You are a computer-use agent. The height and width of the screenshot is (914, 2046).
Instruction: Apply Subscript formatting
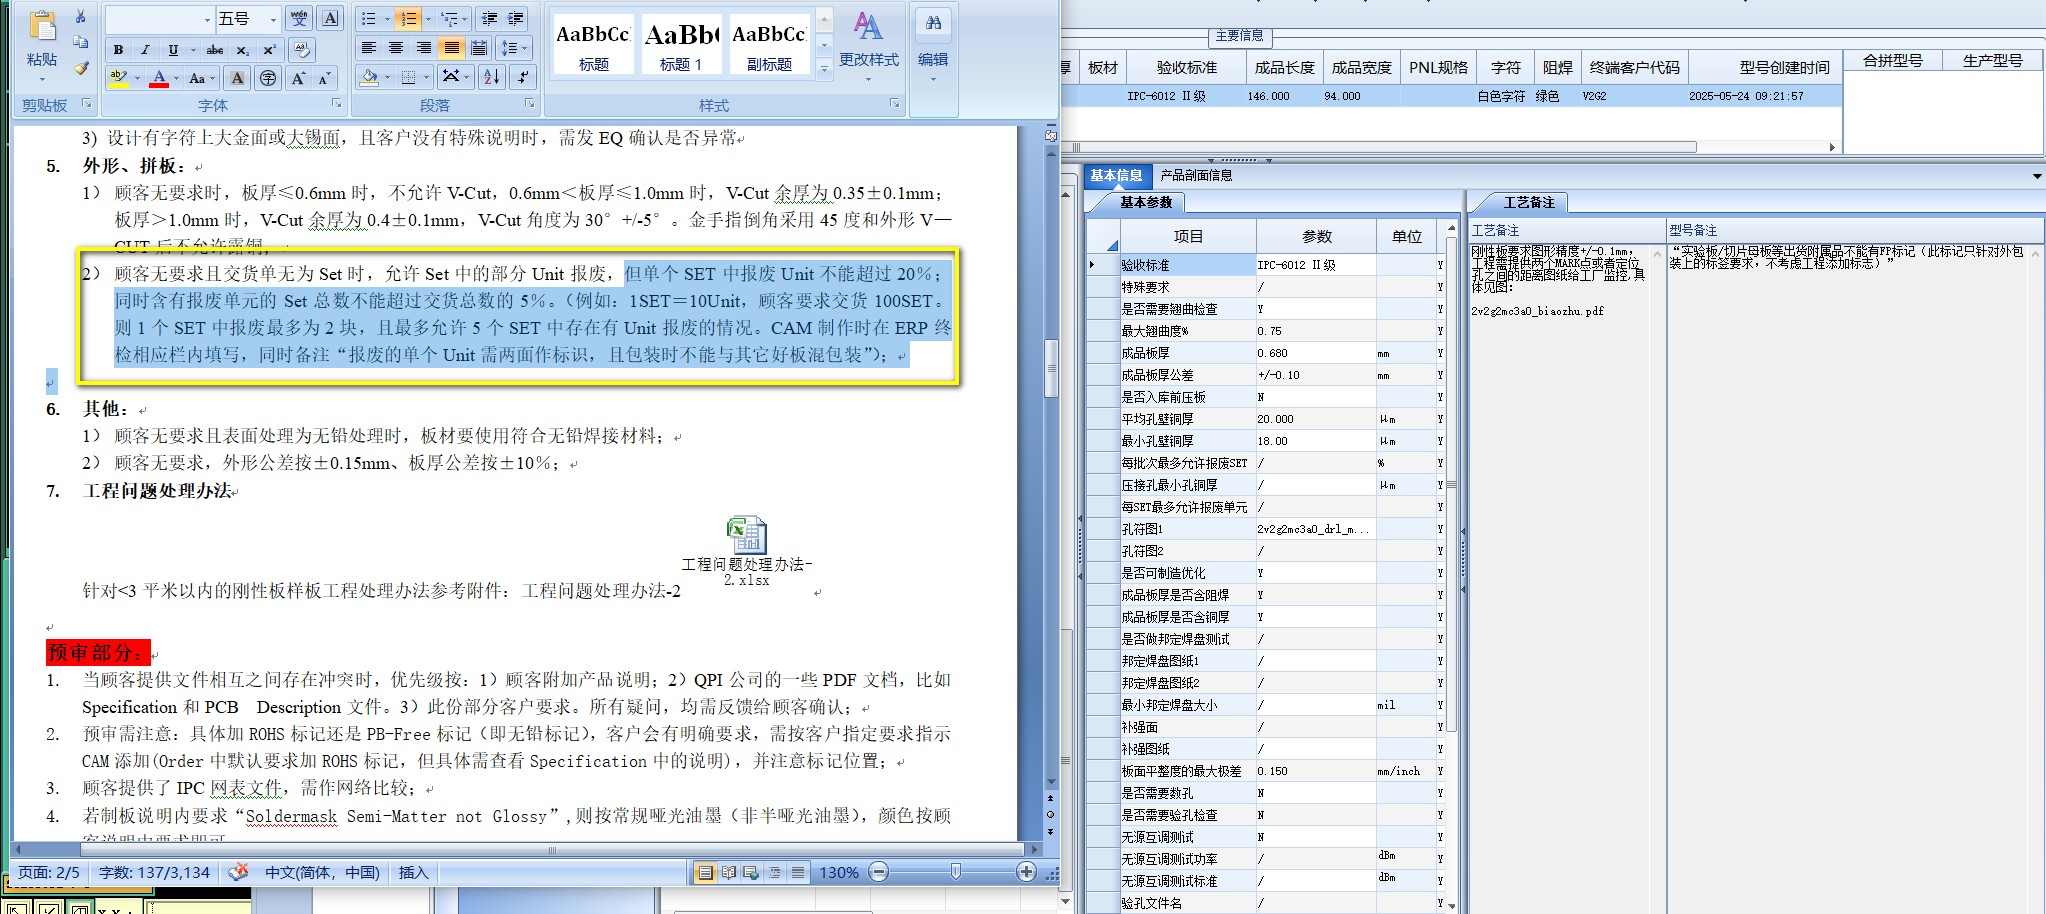(243, 50)
